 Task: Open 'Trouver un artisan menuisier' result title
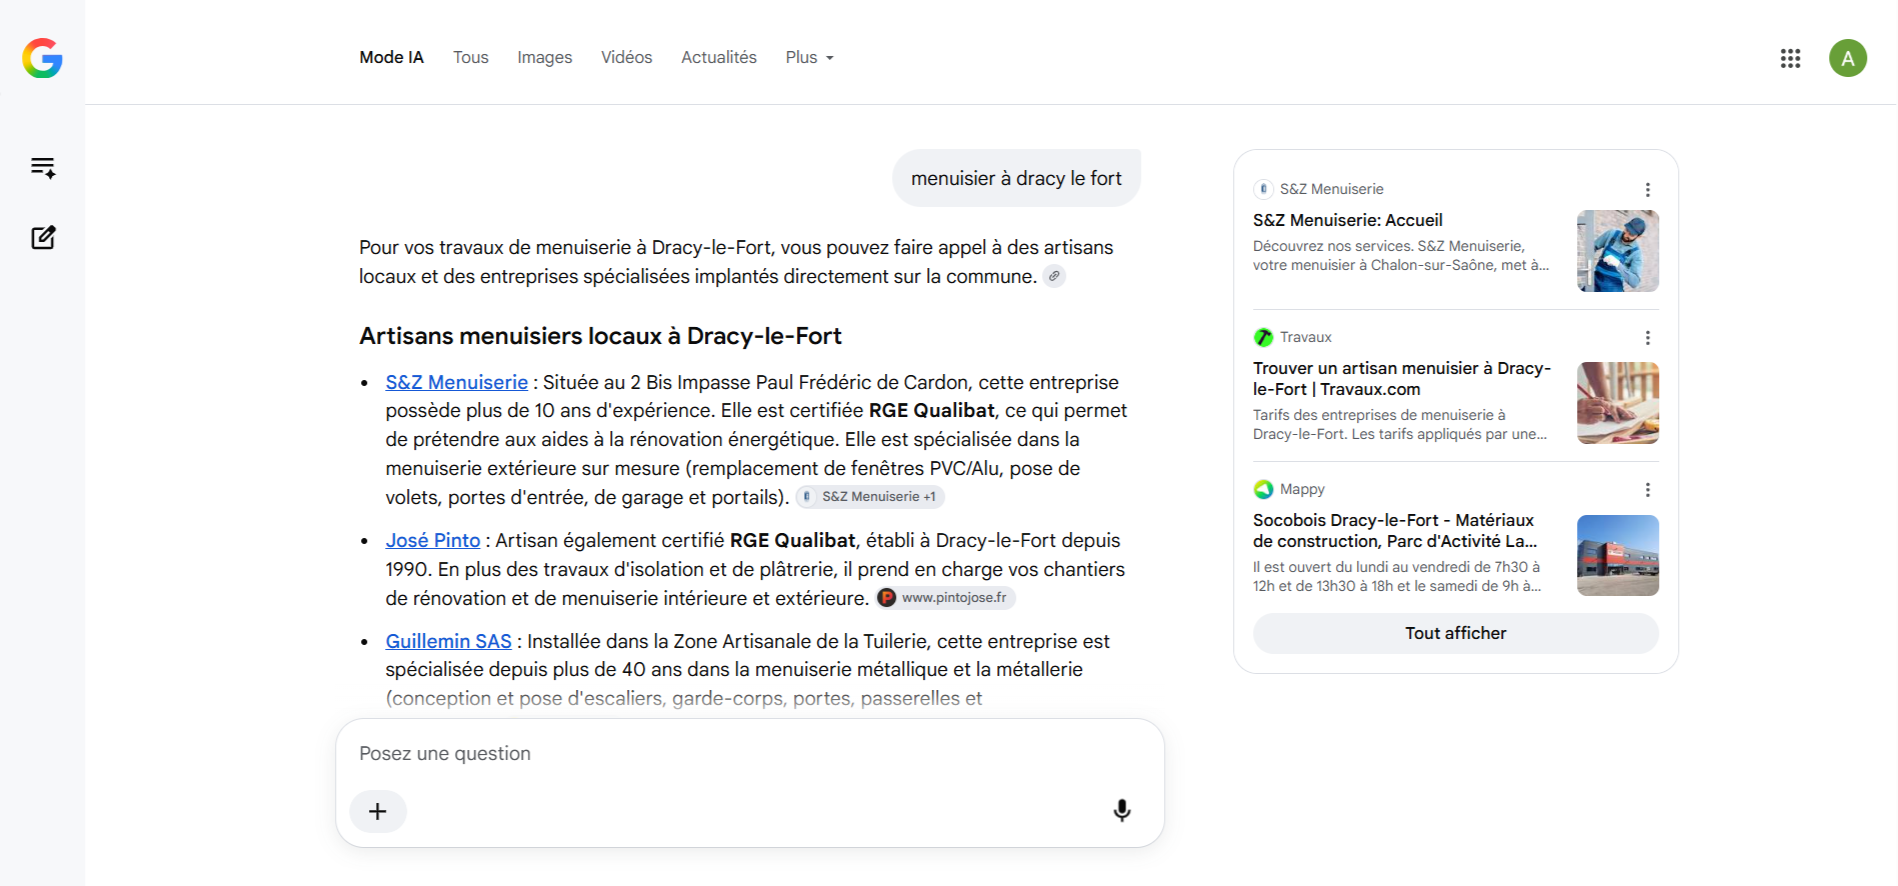coord(1402,379)
